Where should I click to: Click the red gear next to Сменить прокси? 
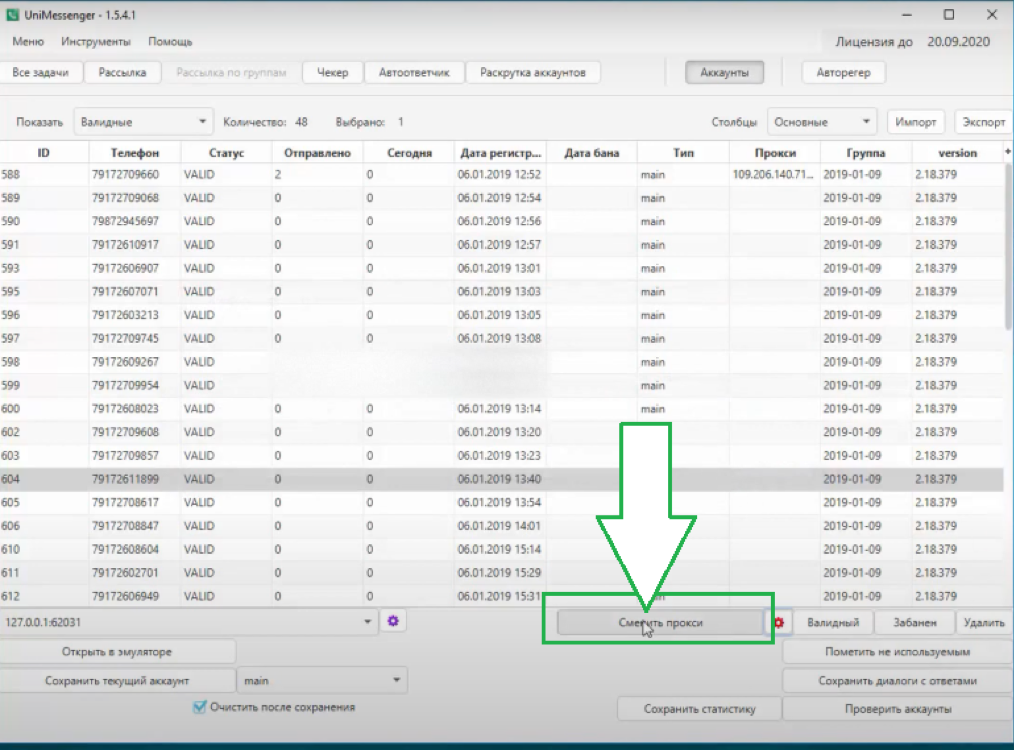click(x=778, y=622)
